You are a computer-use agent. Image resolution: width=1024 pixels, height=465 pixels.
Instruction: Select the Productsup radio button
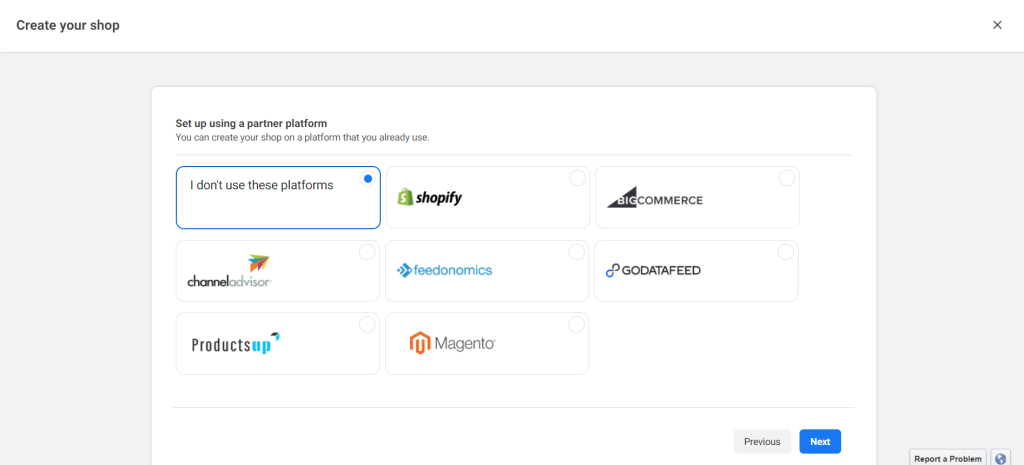click(x=367, y=325)
